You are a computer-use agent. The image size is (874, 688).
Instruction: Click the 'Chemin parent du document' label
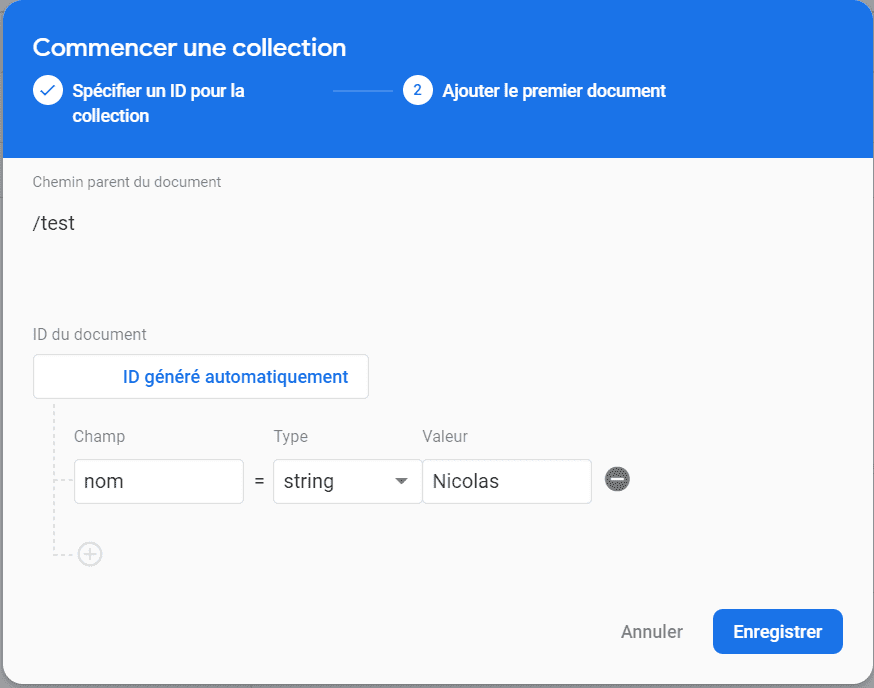click(x=127, y=182)
